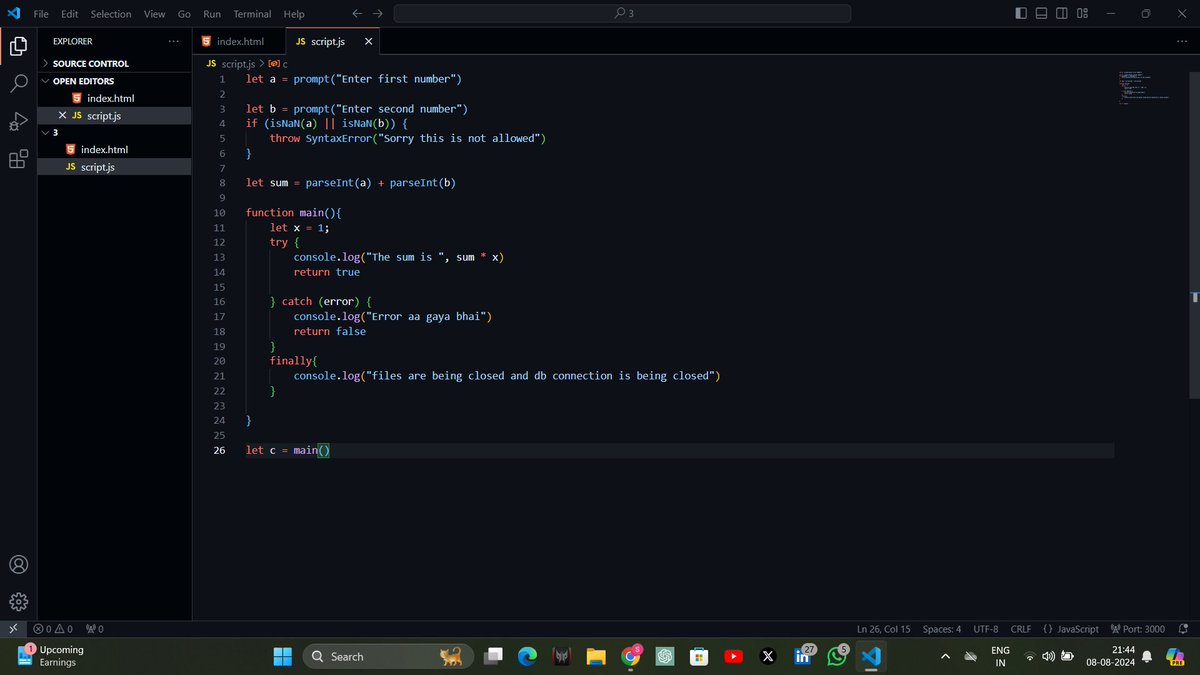Click Port: 3000 Live Server status
Viewport: 1200px width, 675px height.
click(x=1137, y=629)
